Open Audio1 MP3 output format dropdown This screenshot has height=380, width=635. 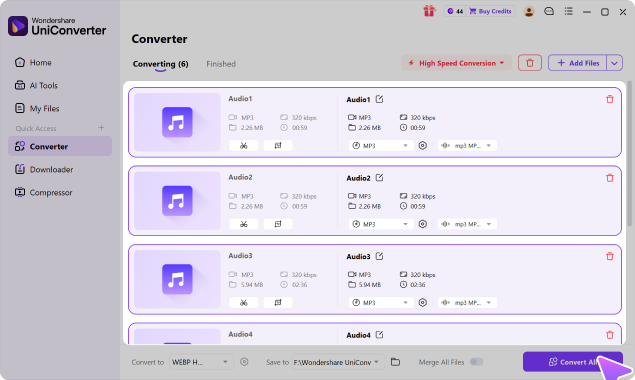pyautogui.click(x=381, y=145)
